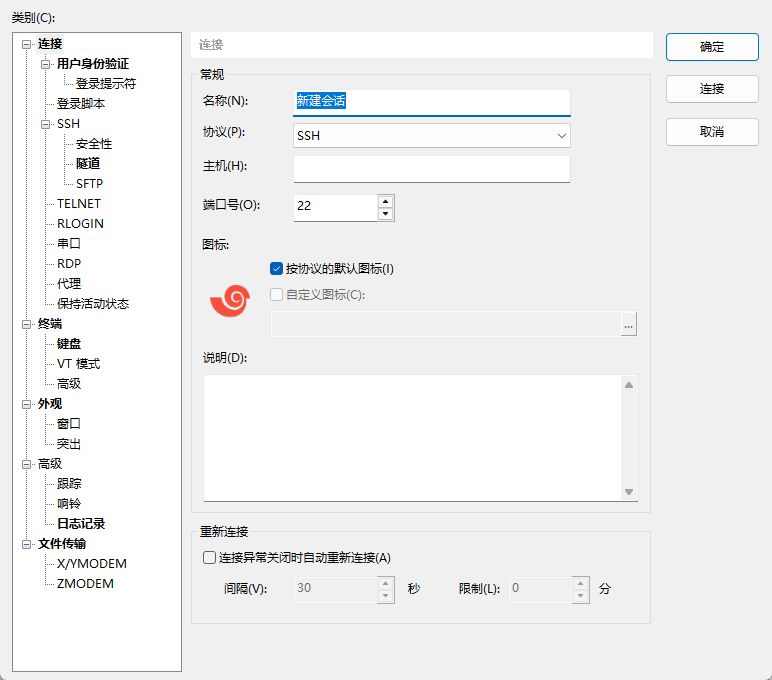Select 文件传输 in the category tree
772x680 pixels.
[x=62, y=544]
